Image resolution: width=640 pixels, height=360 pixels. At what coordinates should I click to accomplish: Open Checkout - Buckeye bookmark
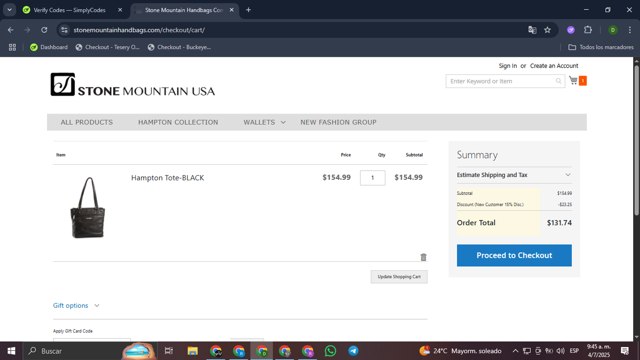point(180,47)
